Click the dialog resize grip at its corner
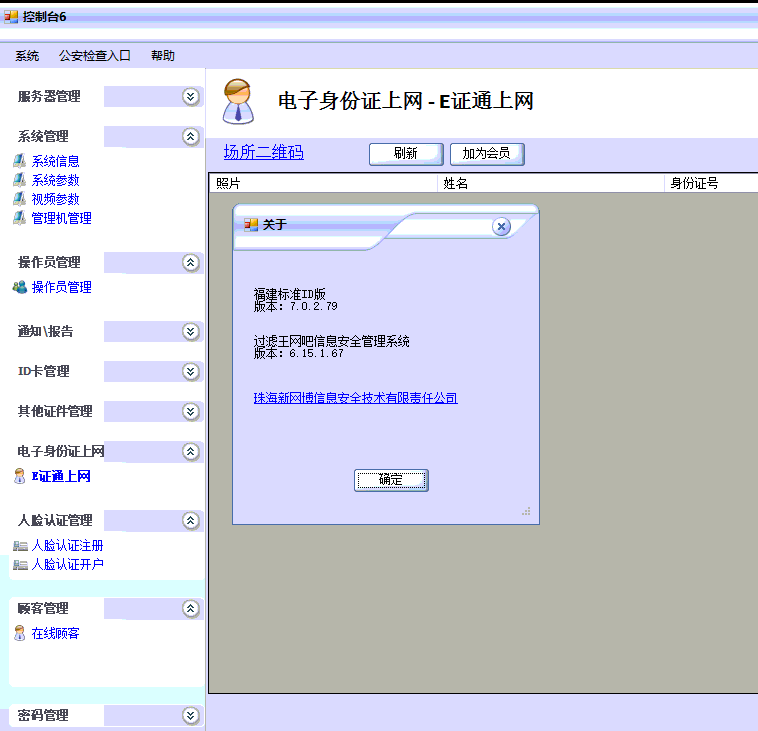The height and width of the screenshot is (731, 758). [526, 512]
